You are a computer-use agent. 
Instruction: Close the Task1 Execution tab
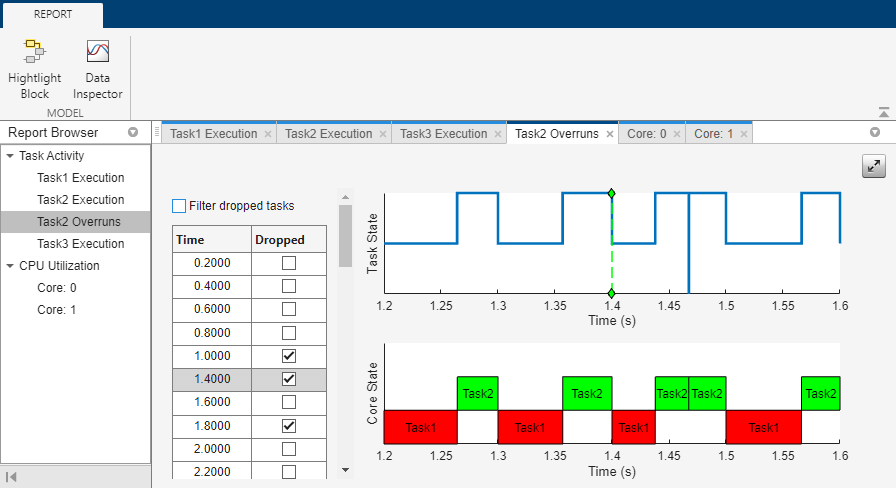pos(267,134)
